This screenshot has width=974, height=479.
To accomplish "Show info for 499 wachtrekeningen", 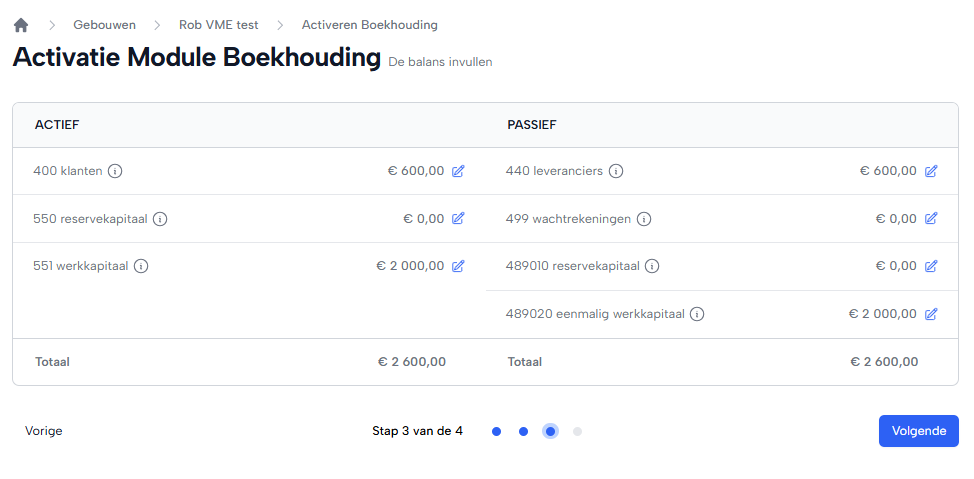I will pos(644,219).
